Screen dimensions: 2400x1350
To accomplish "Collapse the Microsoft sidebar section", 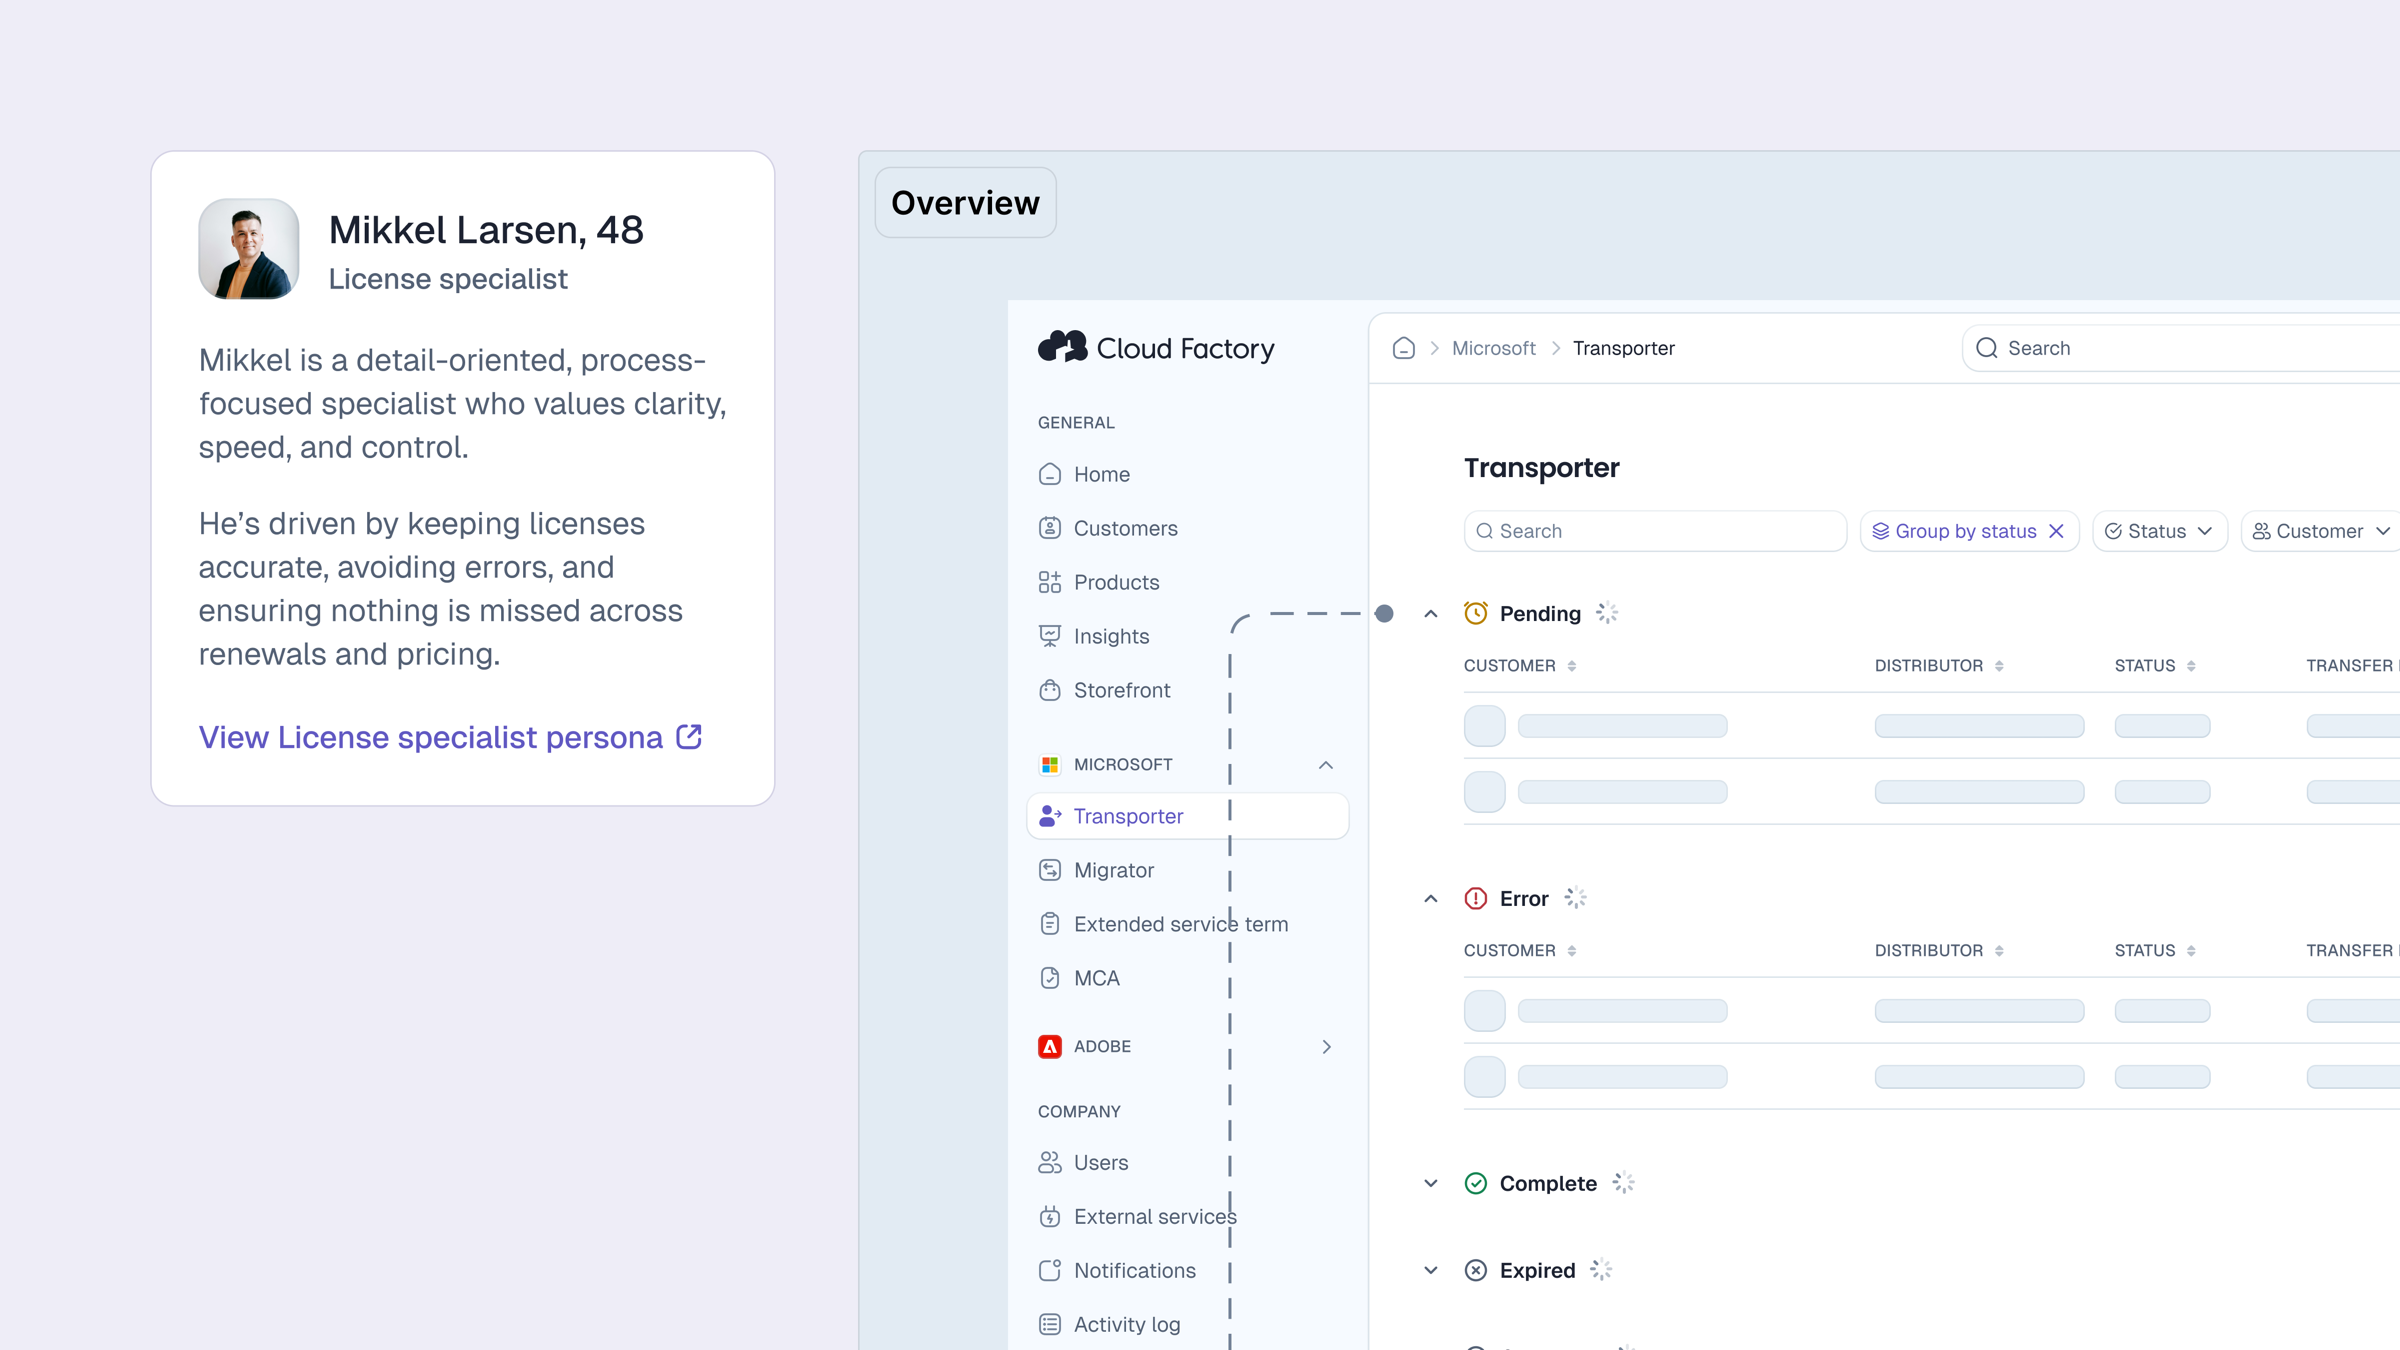I will pos(1326,765).
